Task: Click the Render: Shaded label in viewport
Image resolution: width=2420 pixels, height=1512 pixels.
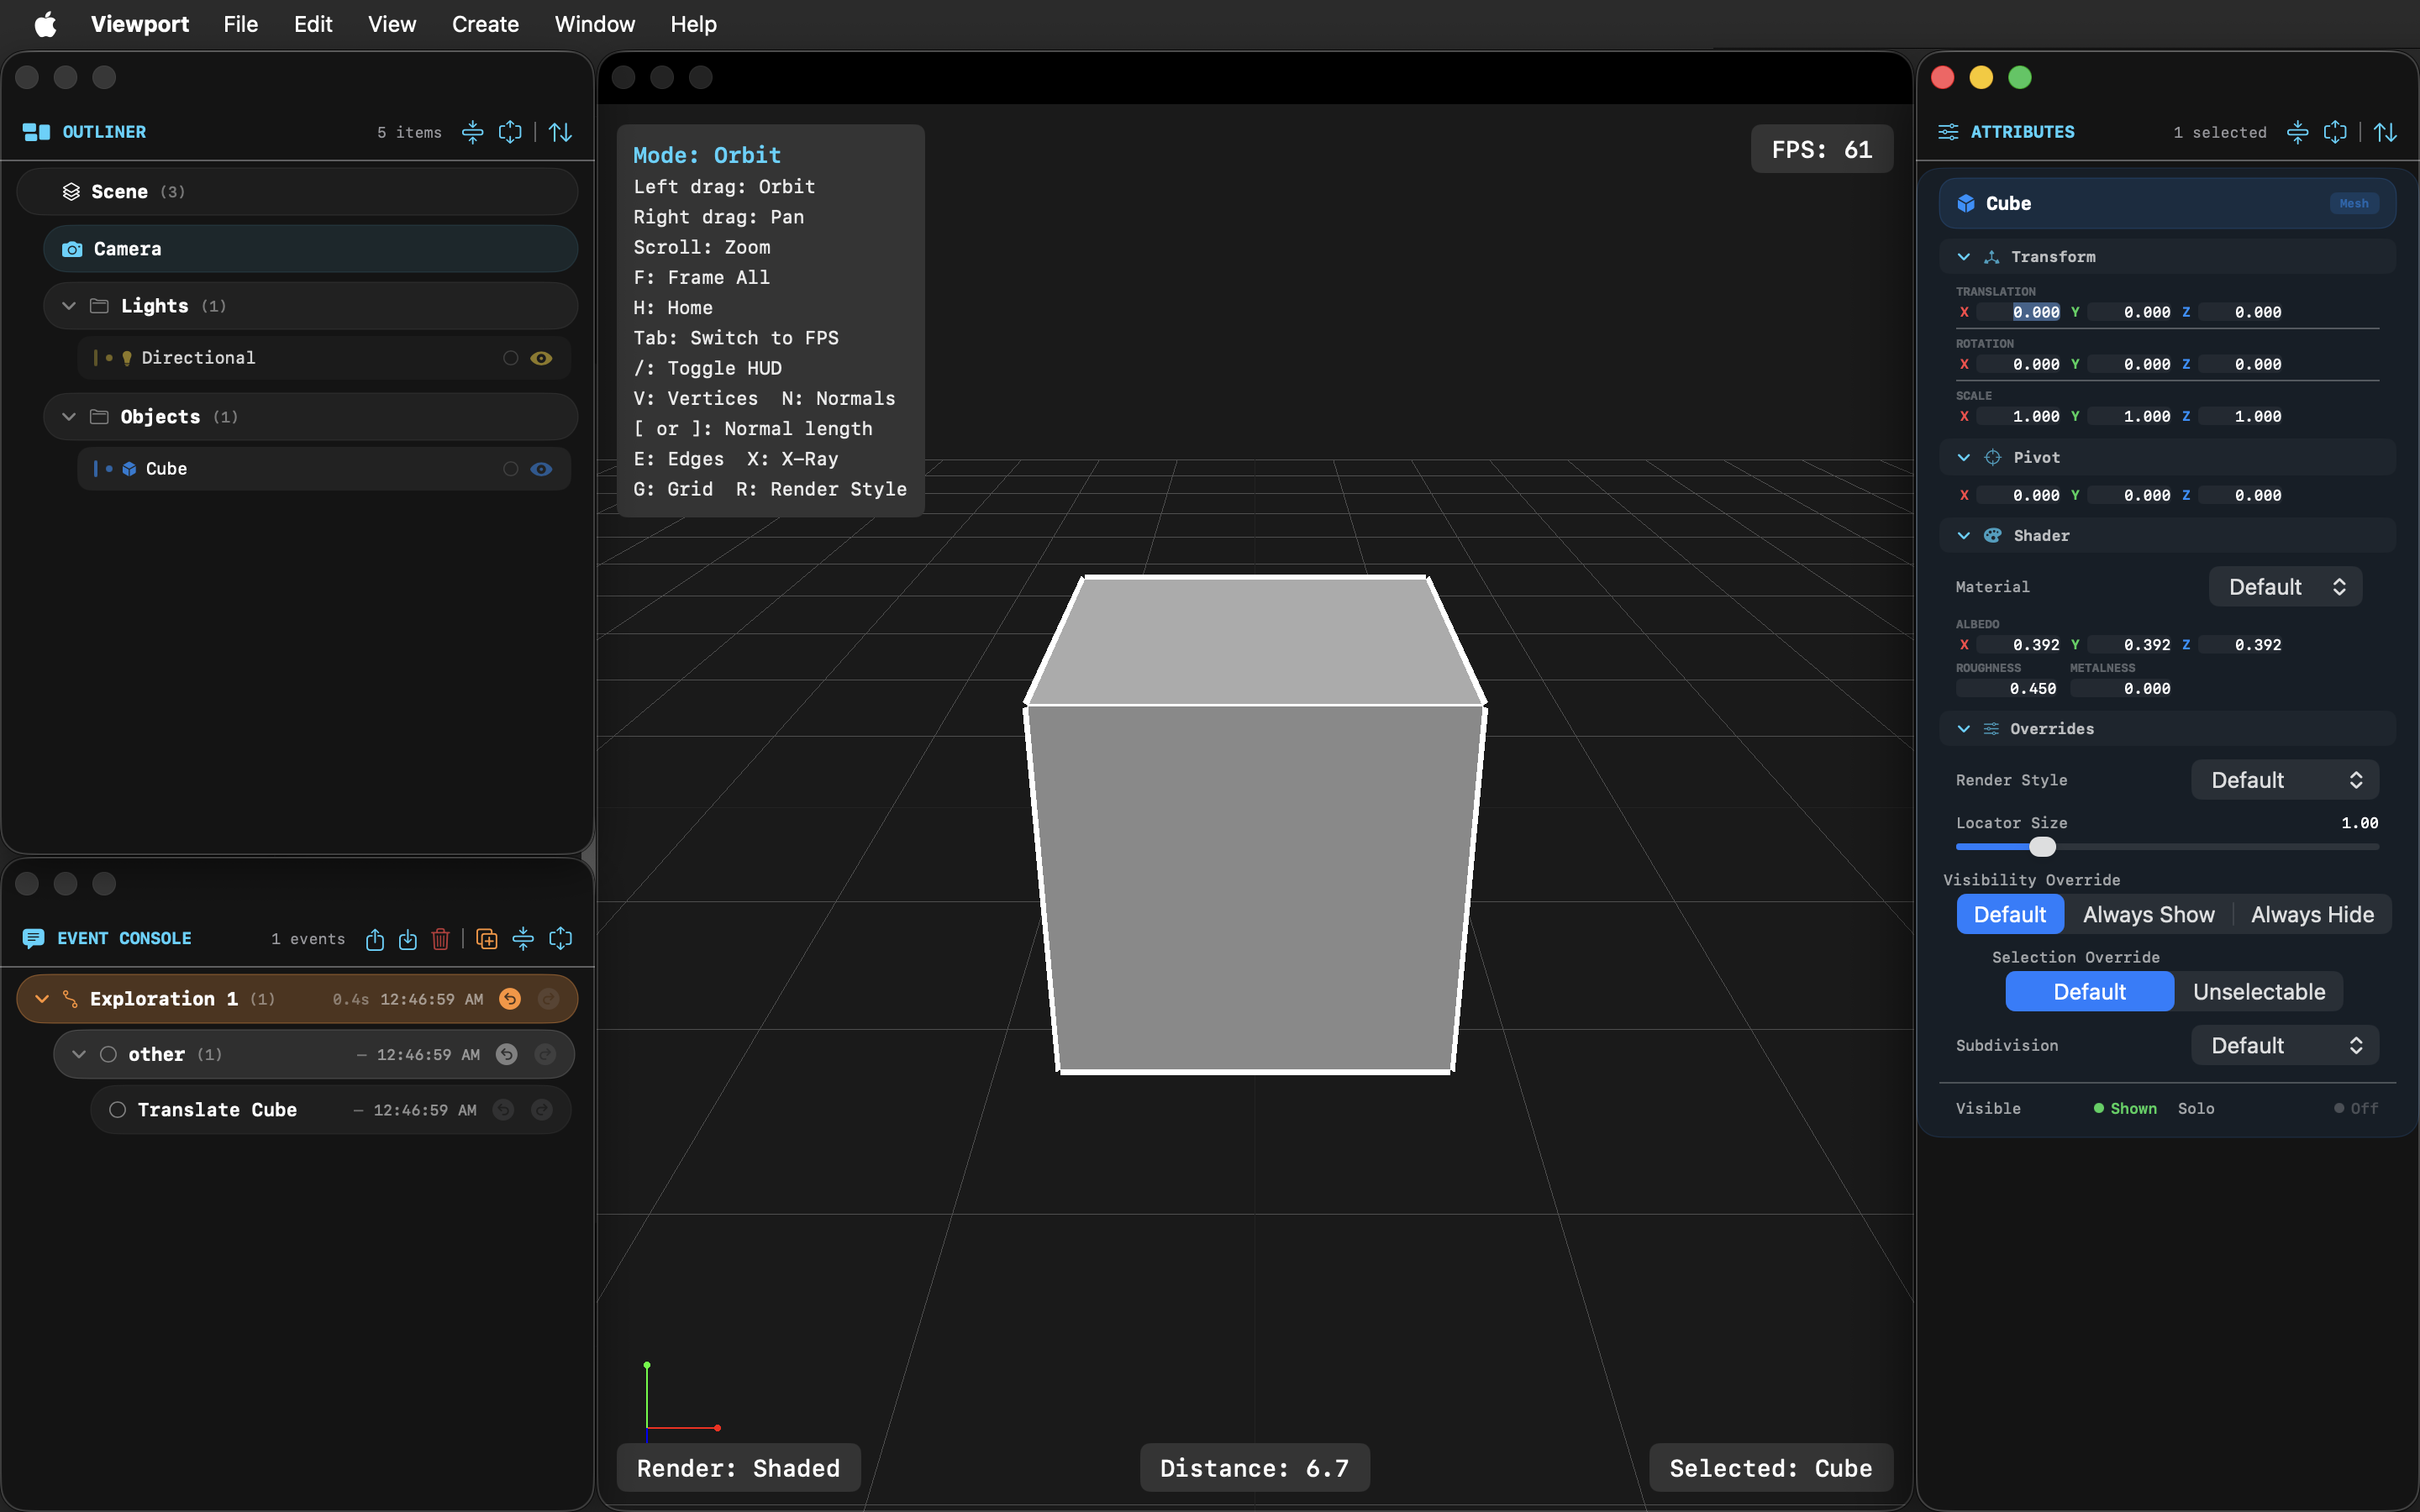Action: [x=738, y=1468]
